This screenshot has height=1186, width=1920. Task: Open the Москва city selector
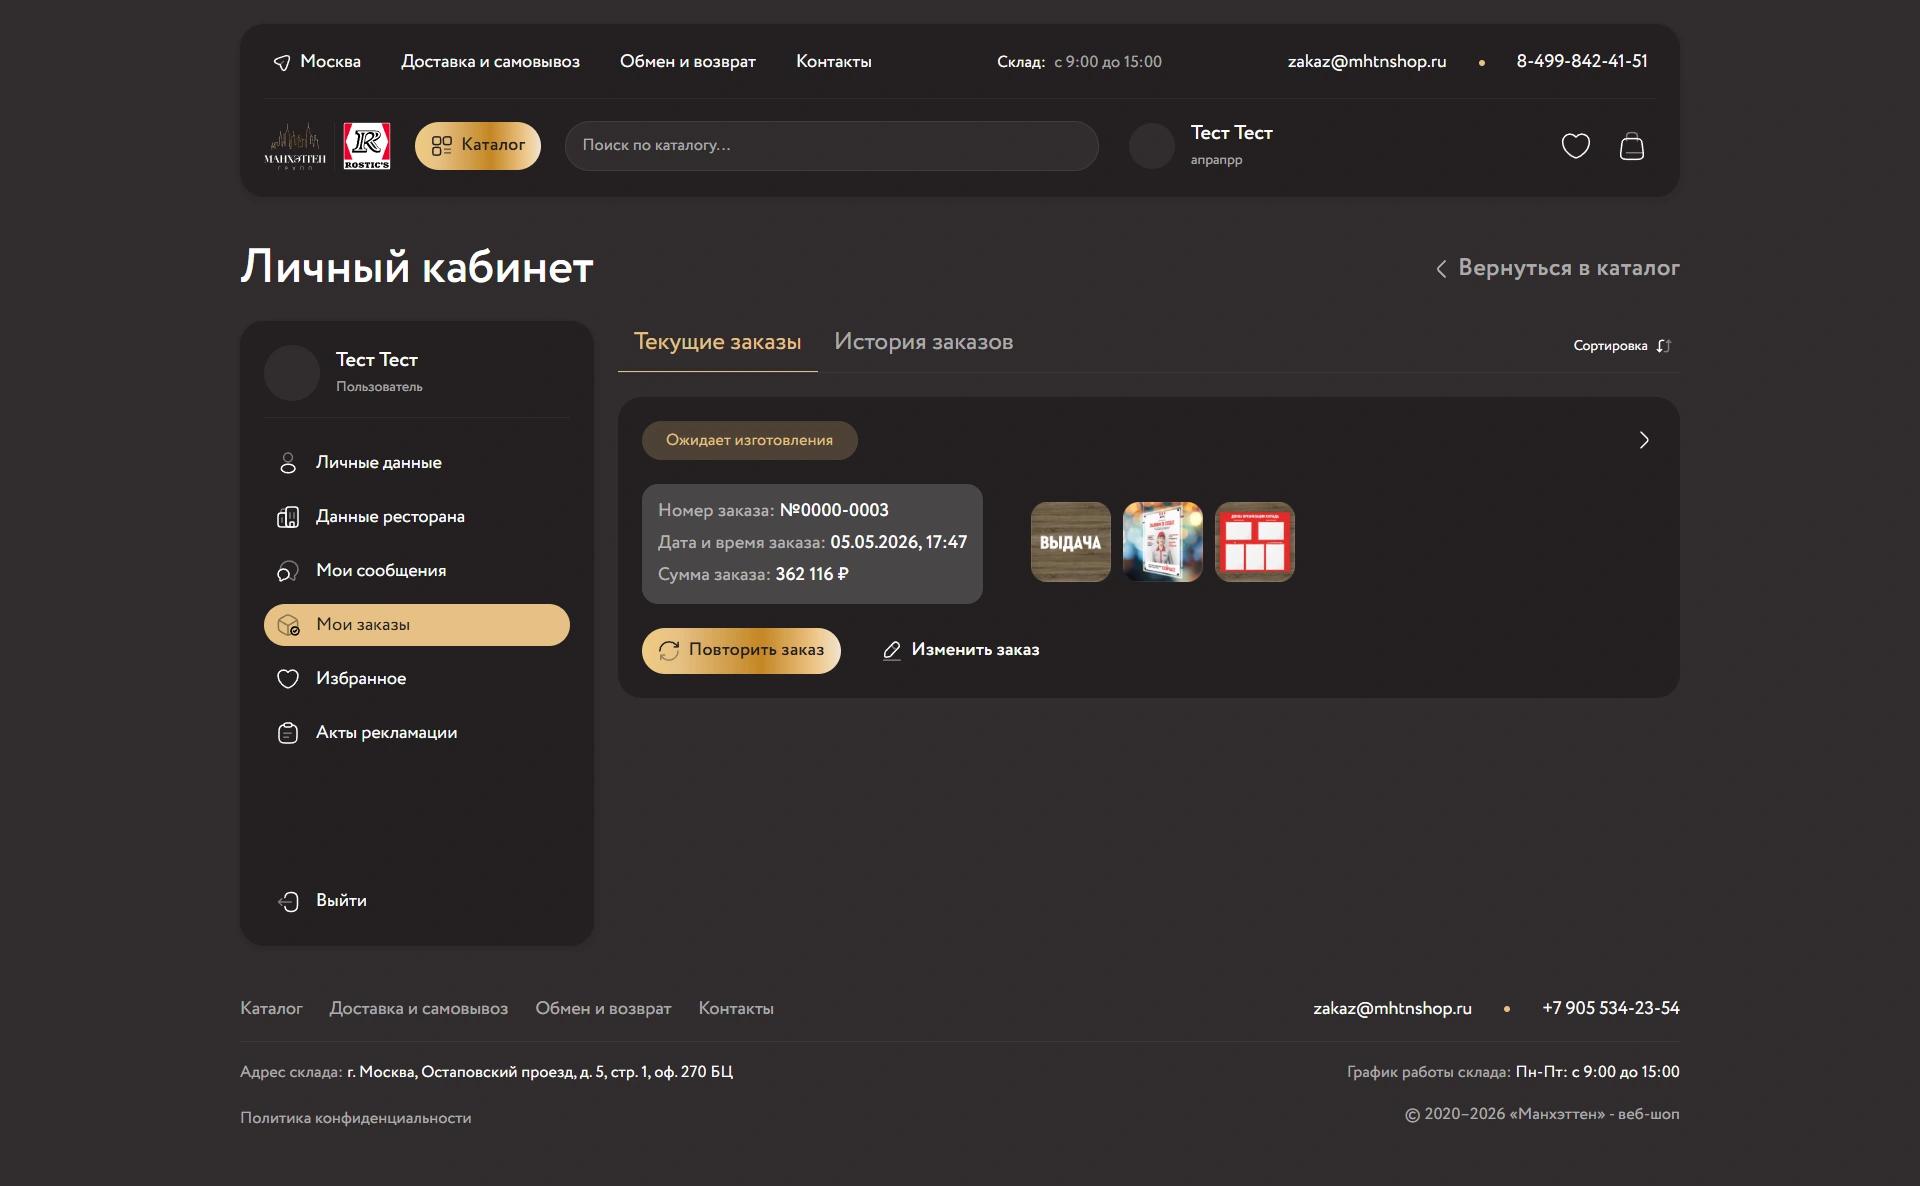coord(317,62)
